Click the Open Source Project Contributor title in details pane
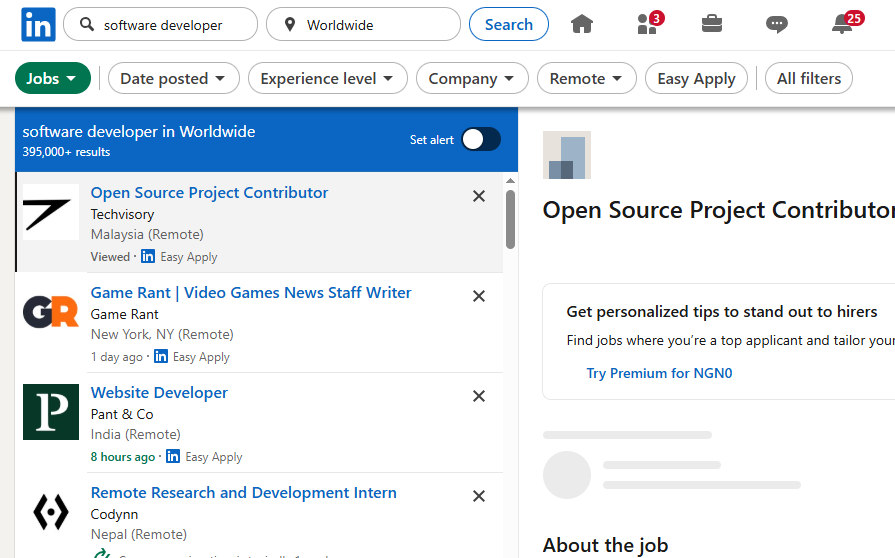Viewport: 895px width, 558px height. pyautogui.click(x=719, y=210)
